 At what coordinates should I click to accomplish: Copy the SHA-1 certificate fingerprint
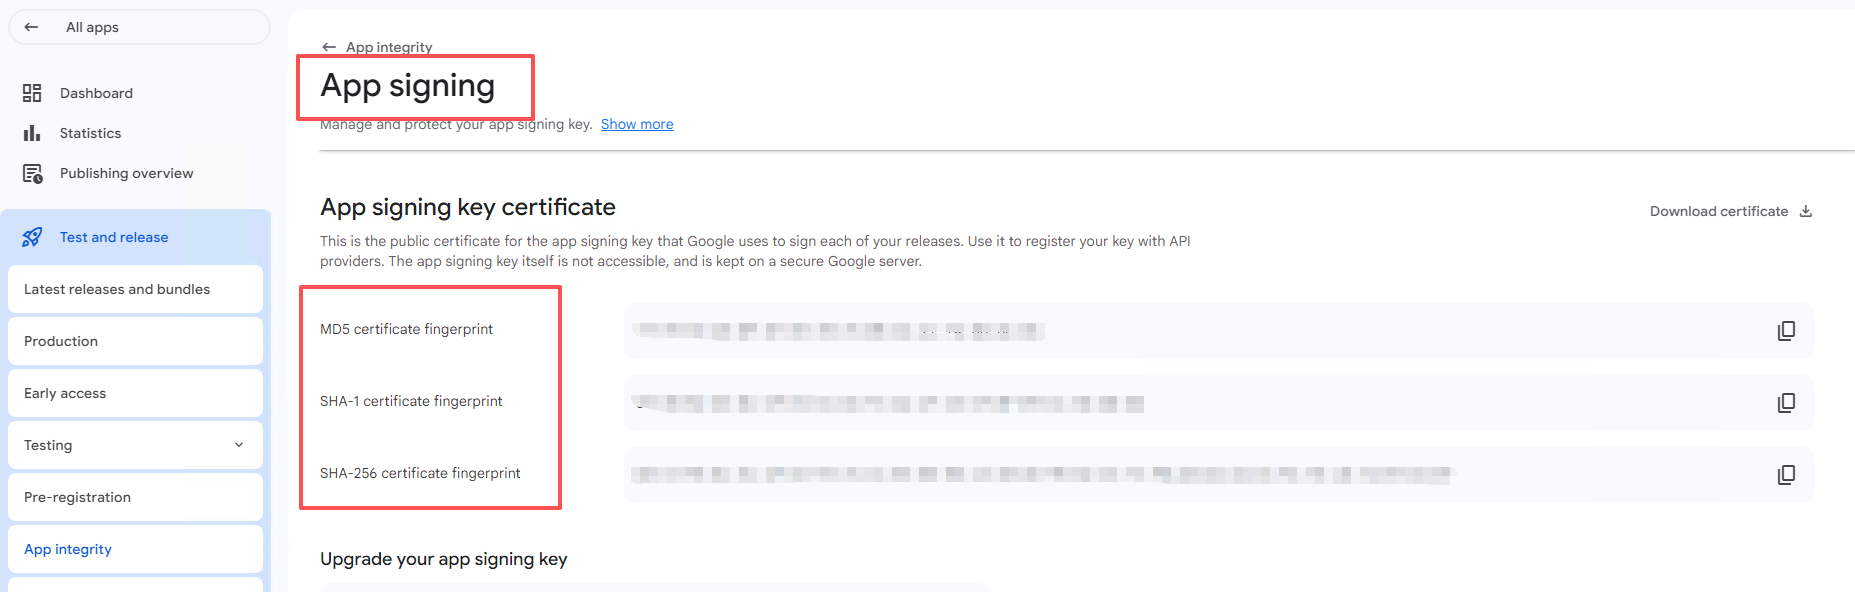[1786, 403]
